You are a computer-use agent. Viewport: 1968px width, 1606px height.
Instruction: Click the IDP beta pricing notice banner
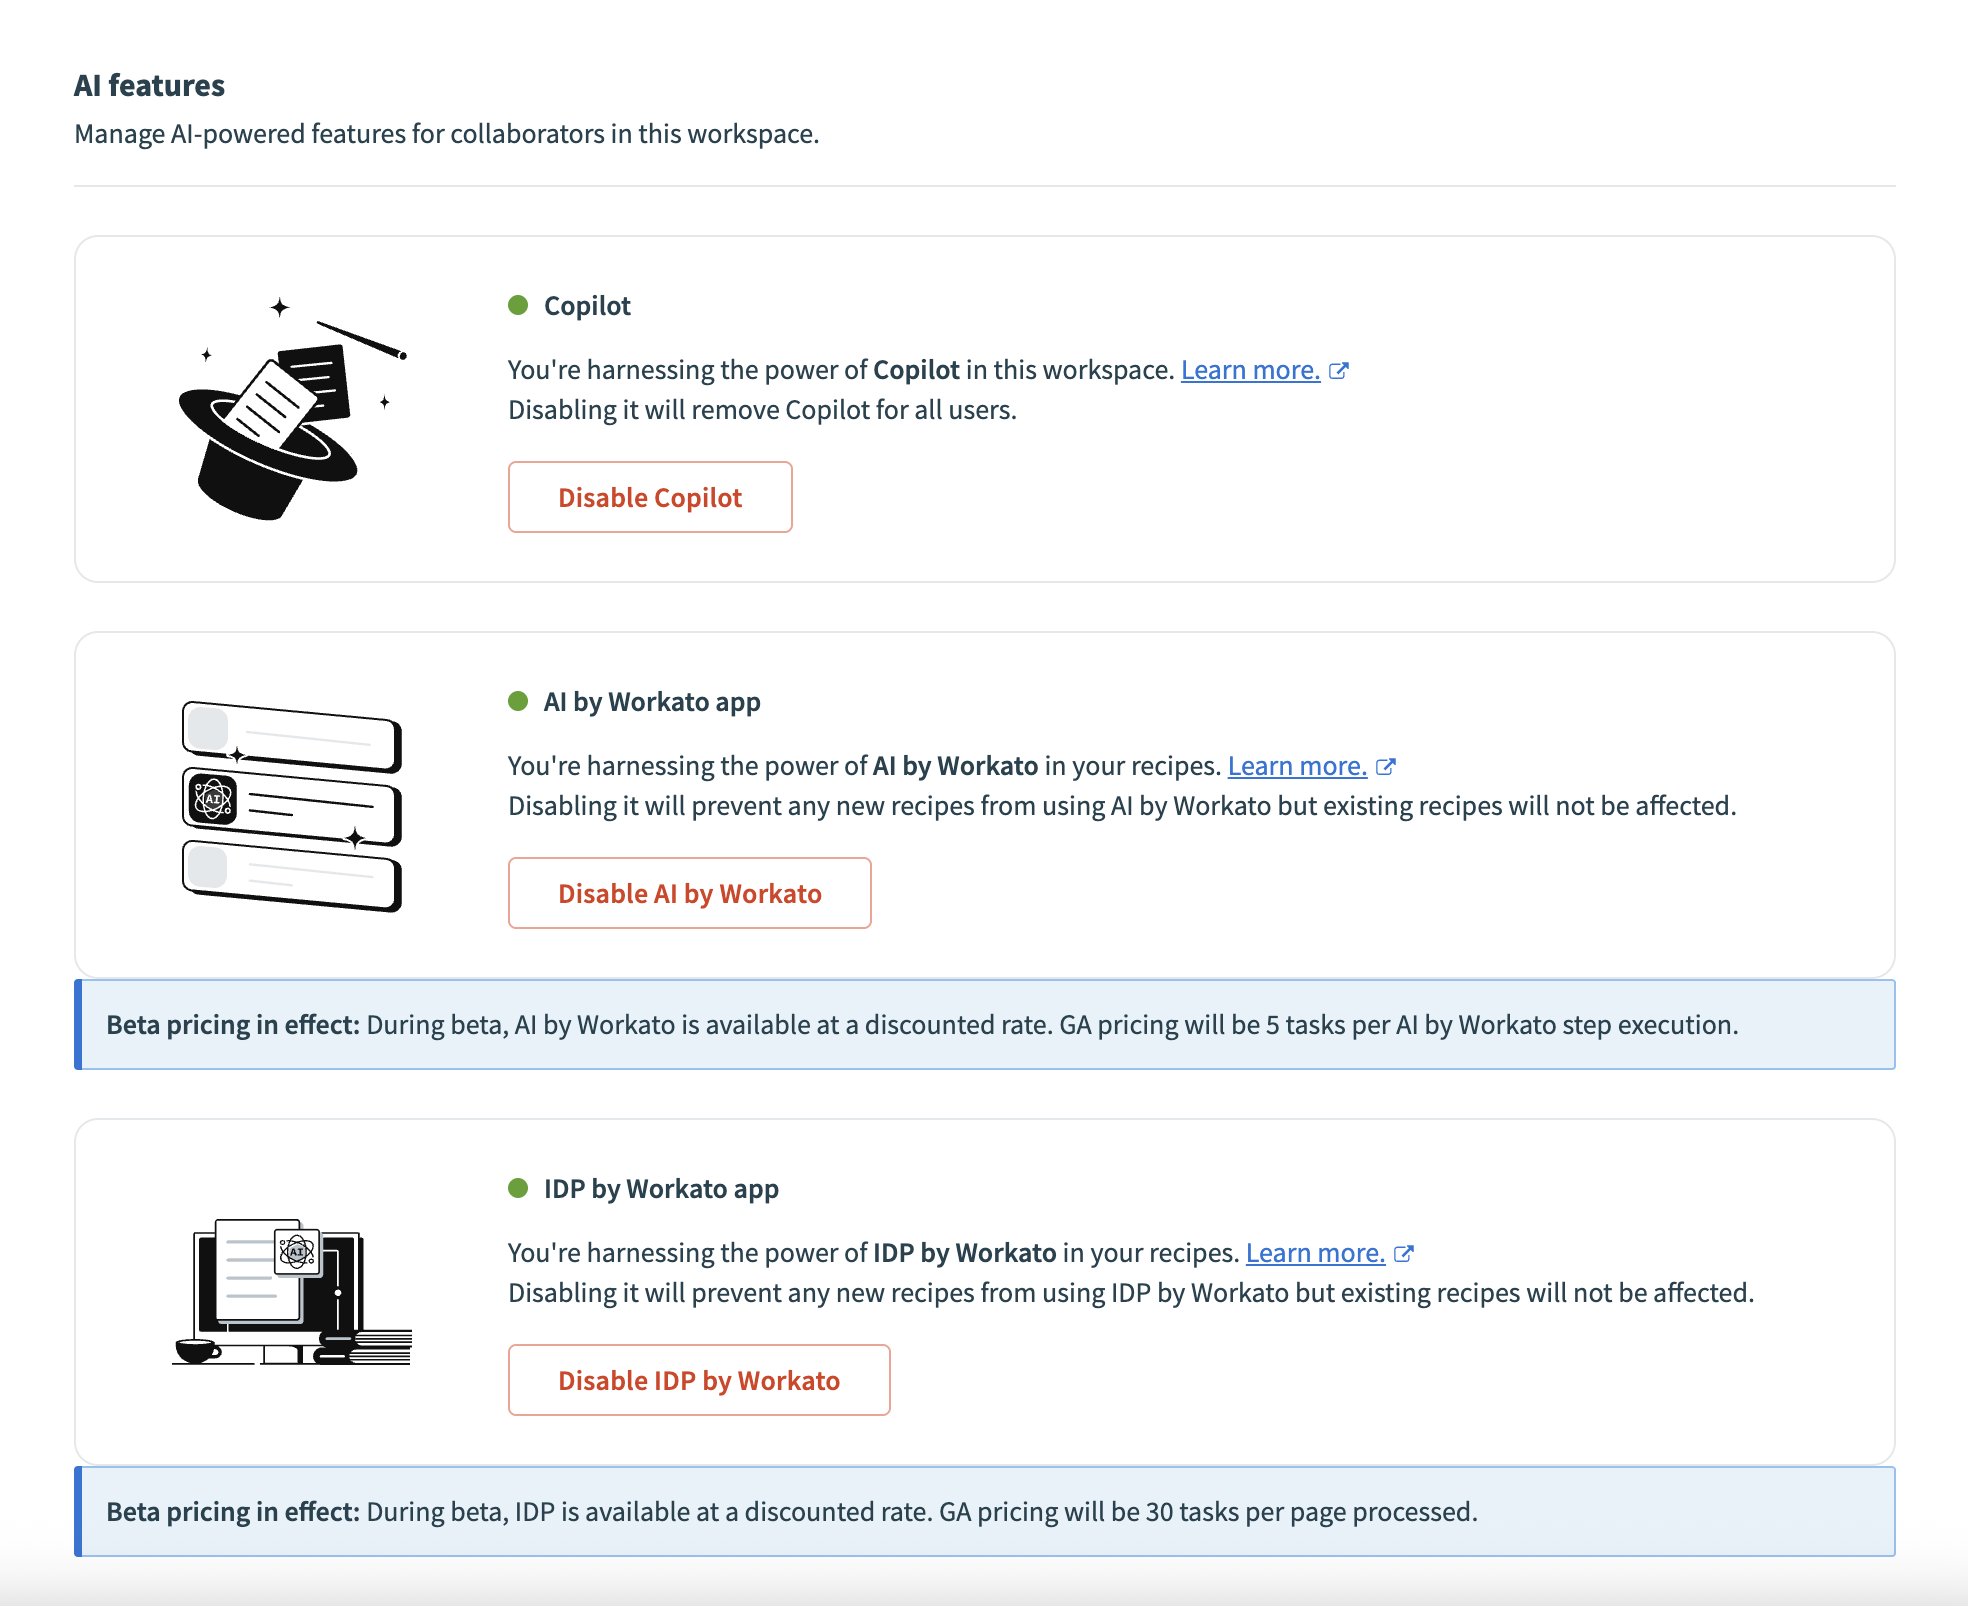(x=983, y=1511)
